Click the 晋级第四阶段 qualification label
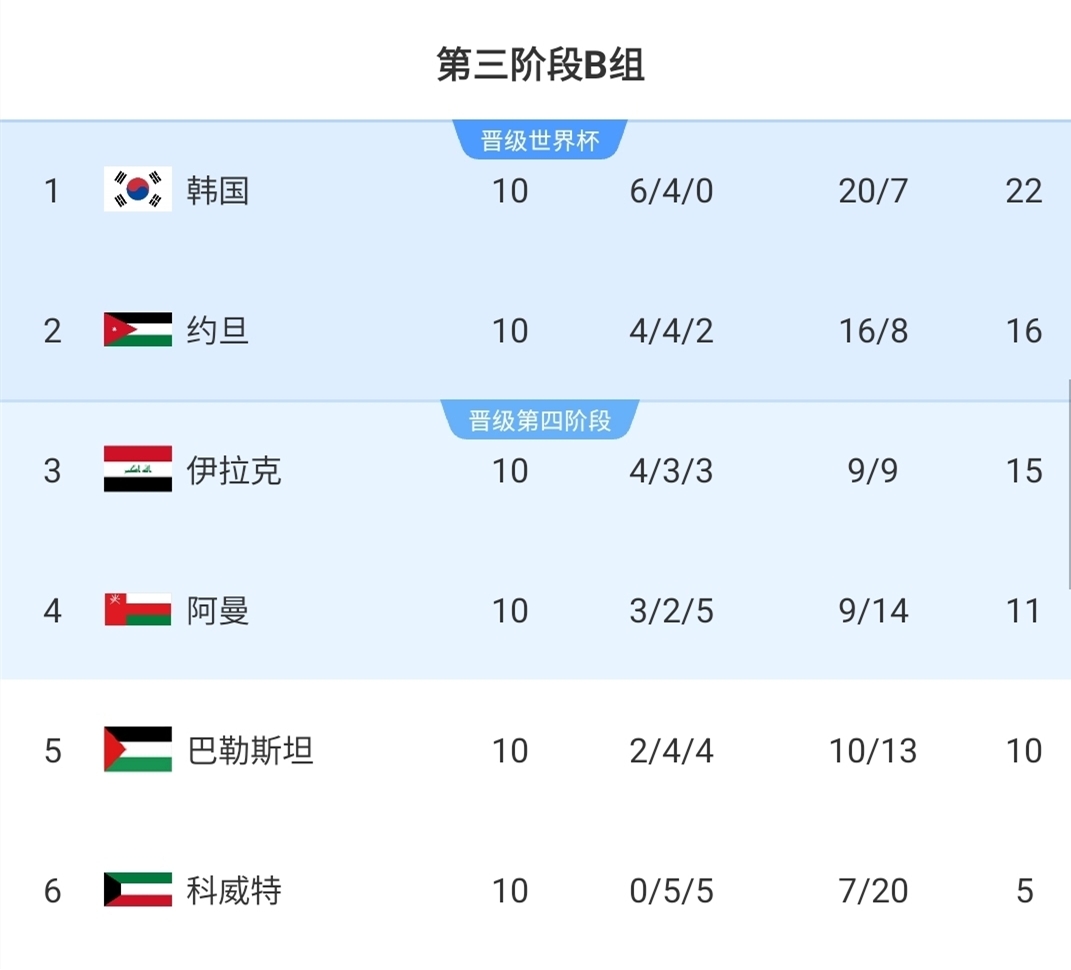Image resolution: width=1071 pixels, height=970 pixels. 540,421
